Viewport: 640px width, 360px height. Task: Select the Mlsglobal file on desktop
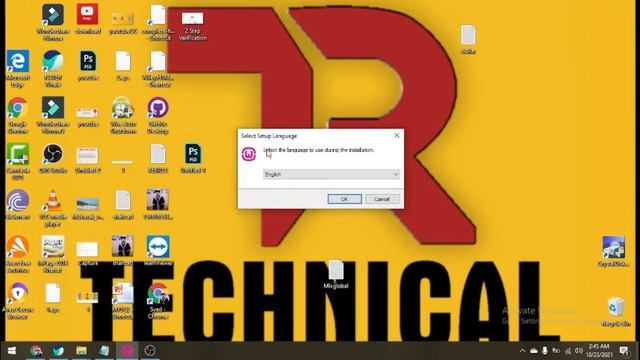point(336,270)
